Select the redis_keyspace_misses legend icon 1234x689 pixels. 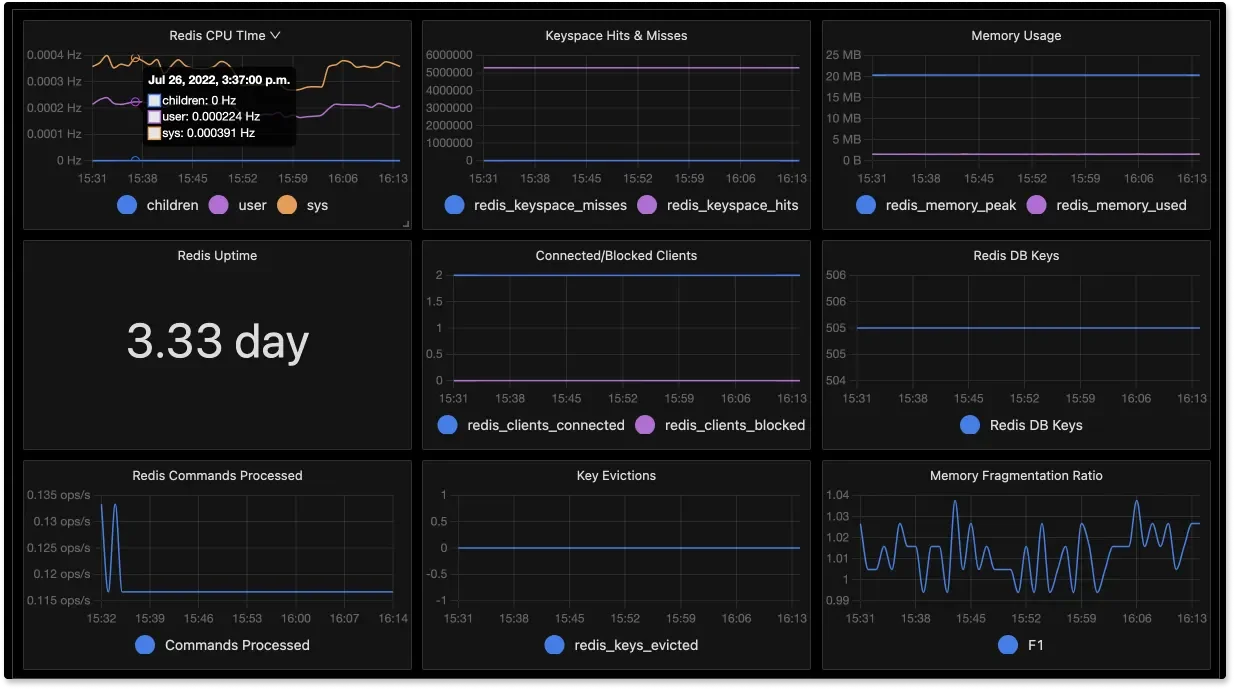(x=455, y=205)
